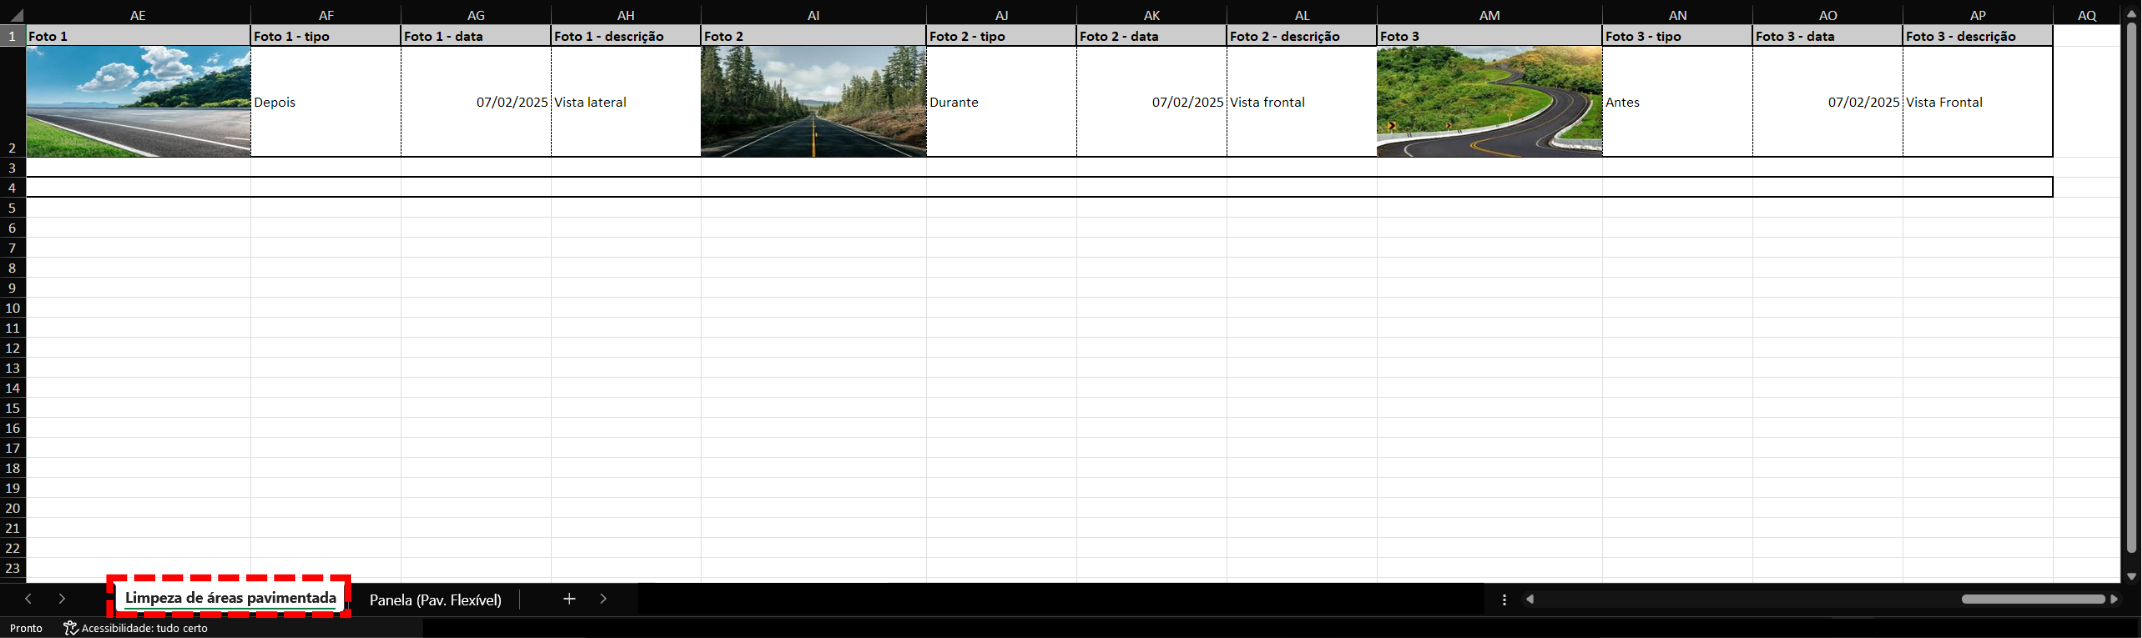Click the previous sheet navigation arrow

click(28, 599)
